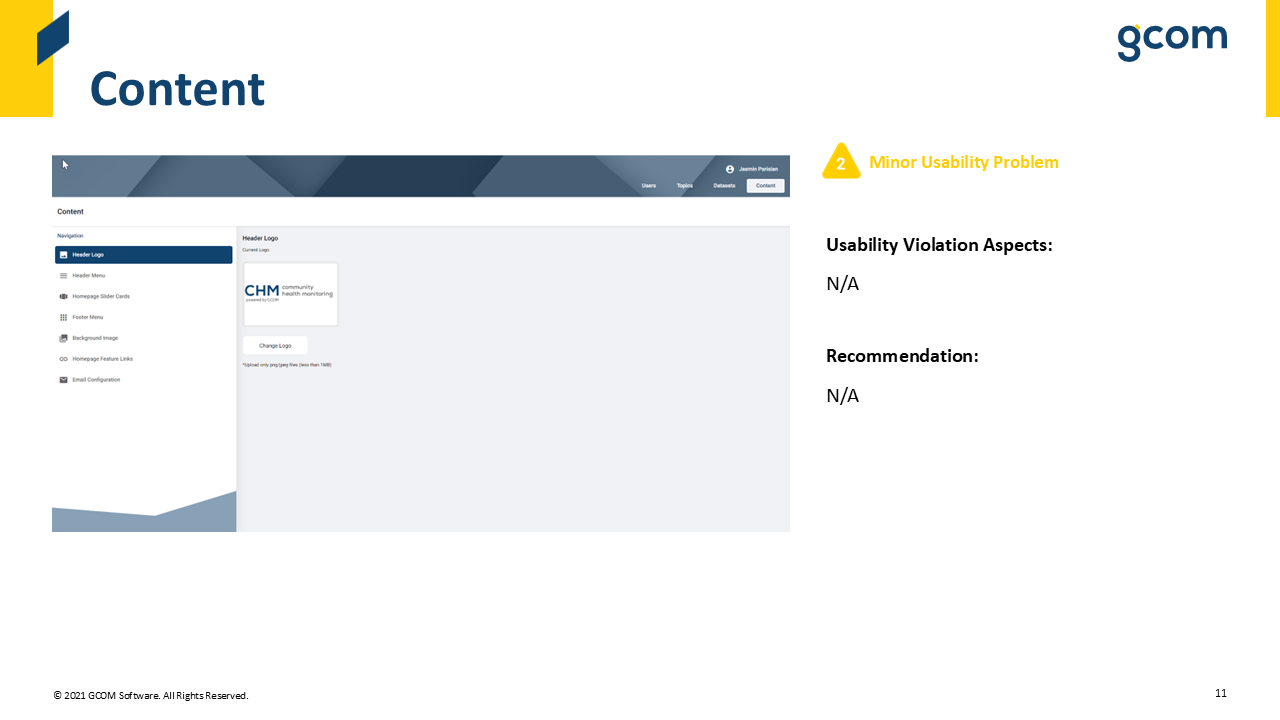
Task: Click the Header Menu hamburger icon
Action: (x=64, y=275)
